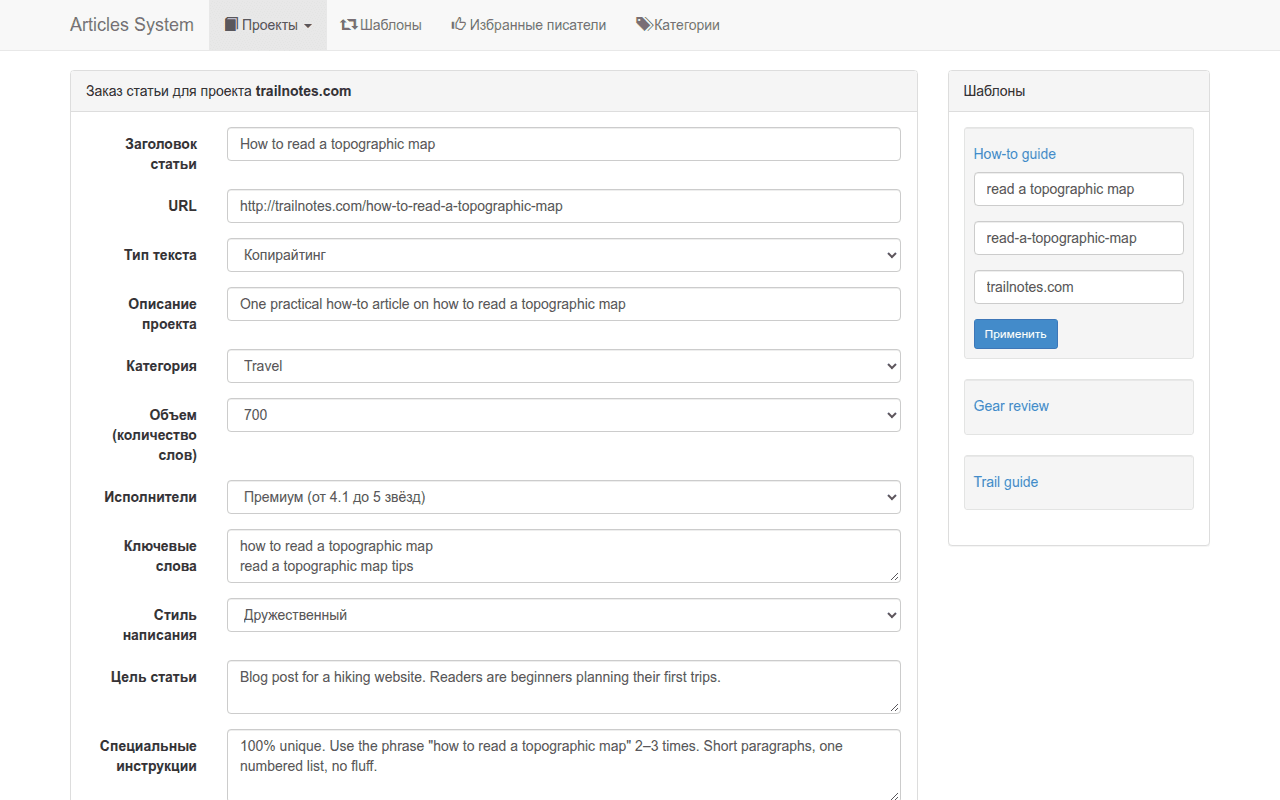Select the How-to guide template link
Image resolution: width=1280 pixels, height=800 pixels.
[x=1015, y=154]
